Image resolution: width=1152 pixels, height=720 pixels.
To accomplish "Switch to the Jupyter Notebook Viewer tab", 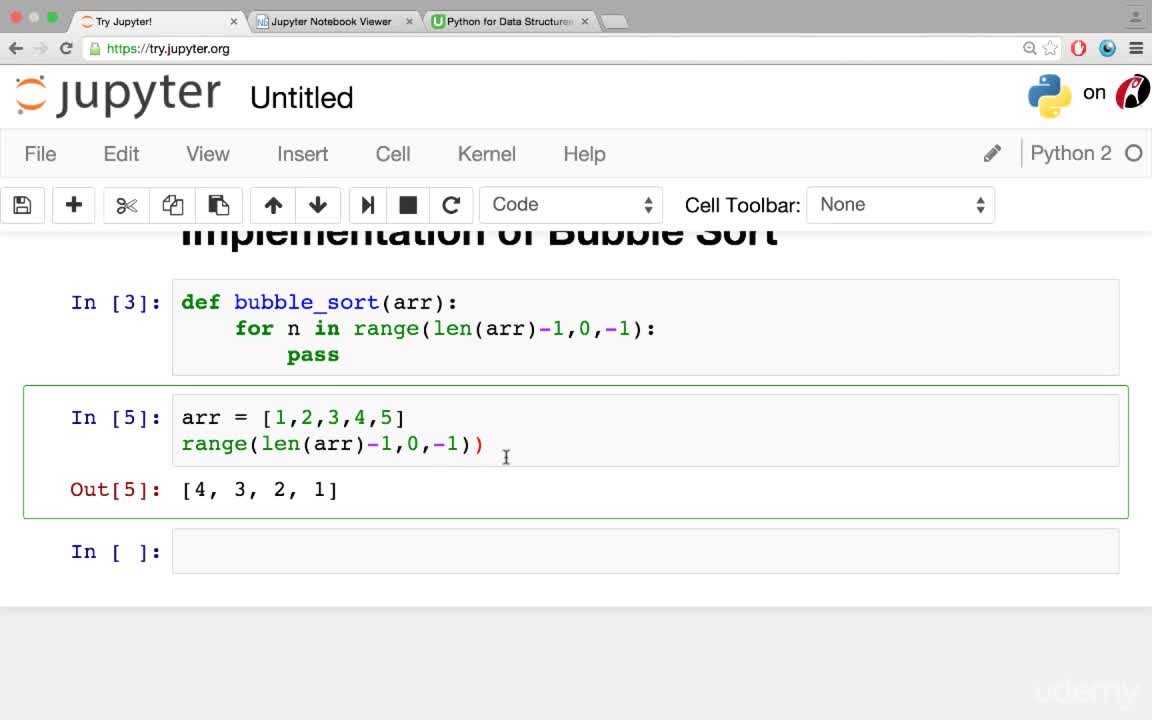I will pyautogui.click(x=331, y=21).
